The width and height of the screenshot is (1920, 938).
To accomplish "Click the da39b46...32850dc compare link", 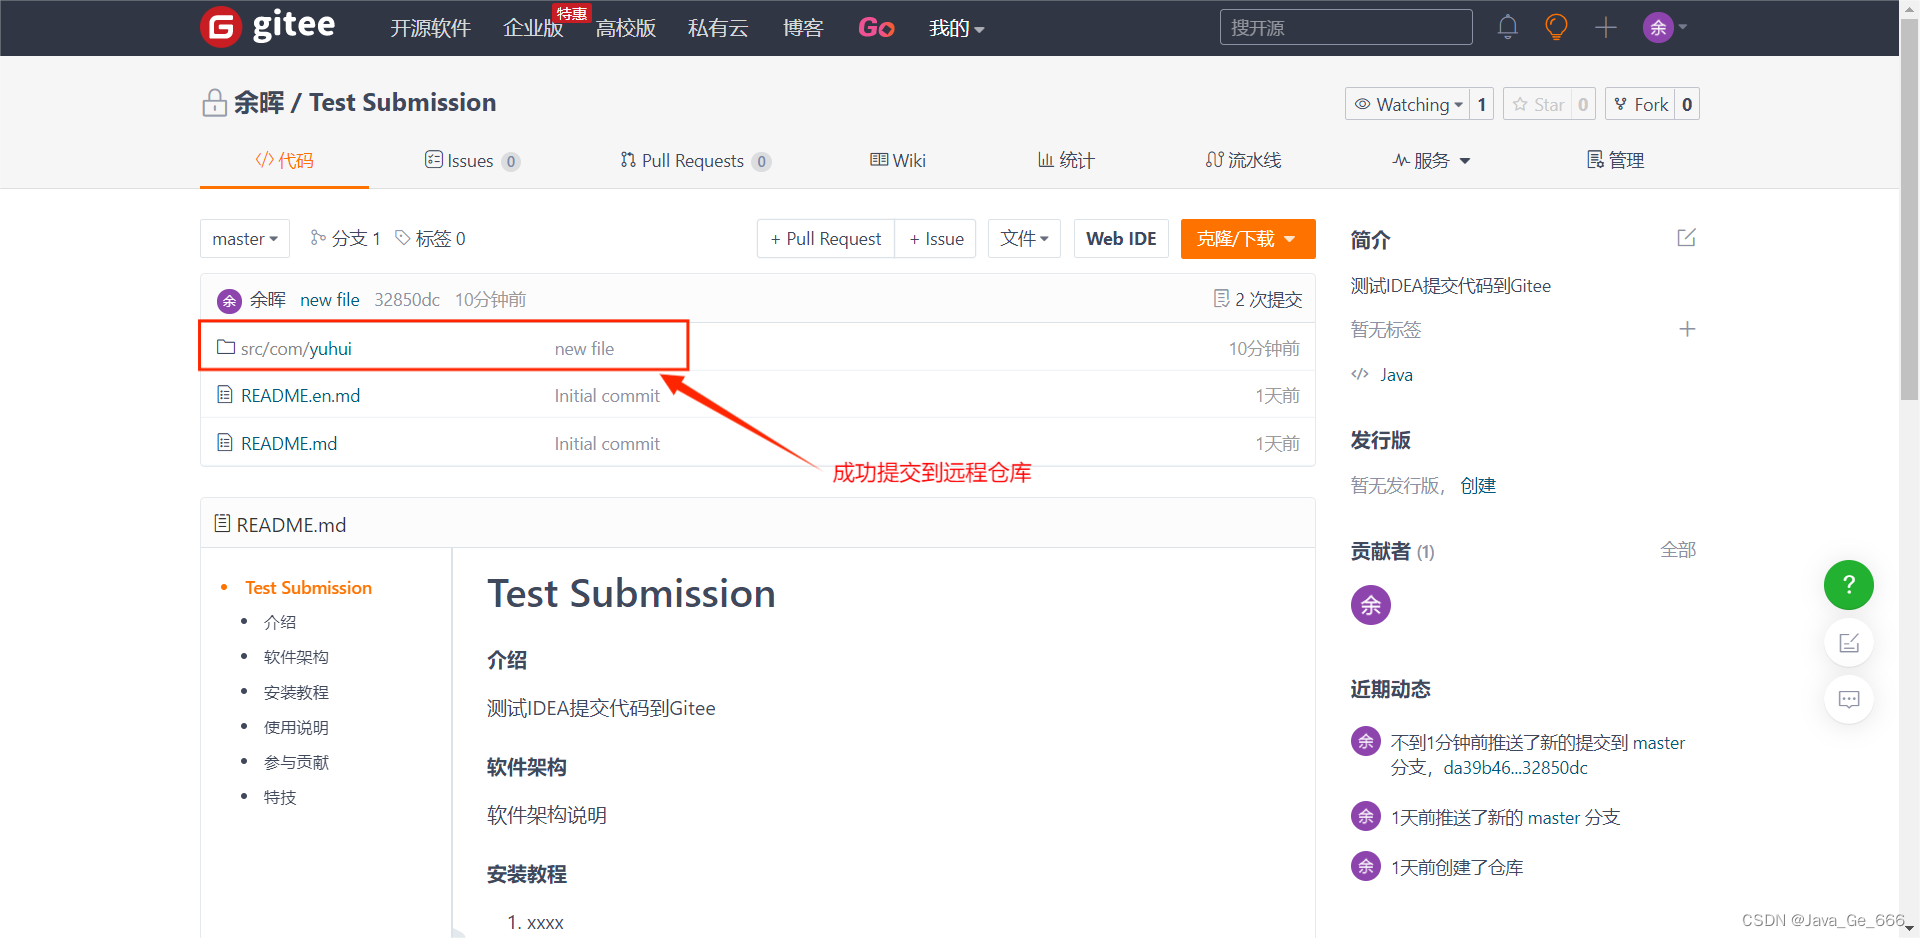I will [x=1515, y=768].
